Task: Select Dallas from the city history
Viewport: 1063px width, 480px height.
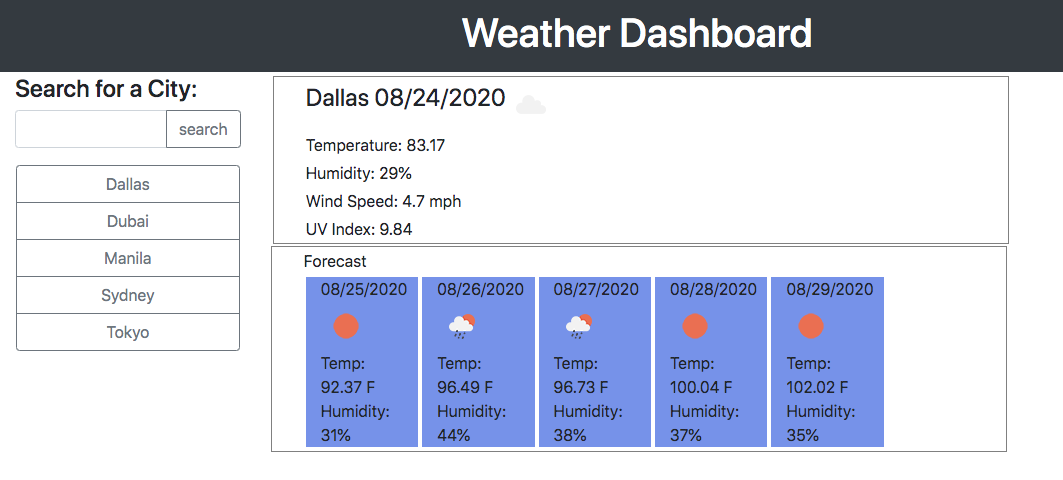Action: pos(128,184)
